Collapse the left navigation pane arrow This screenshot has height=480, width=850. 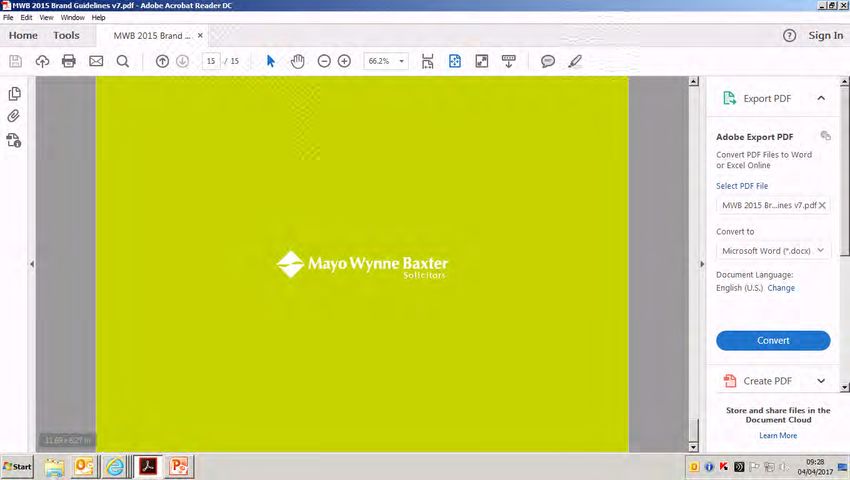tap(32, 264)
